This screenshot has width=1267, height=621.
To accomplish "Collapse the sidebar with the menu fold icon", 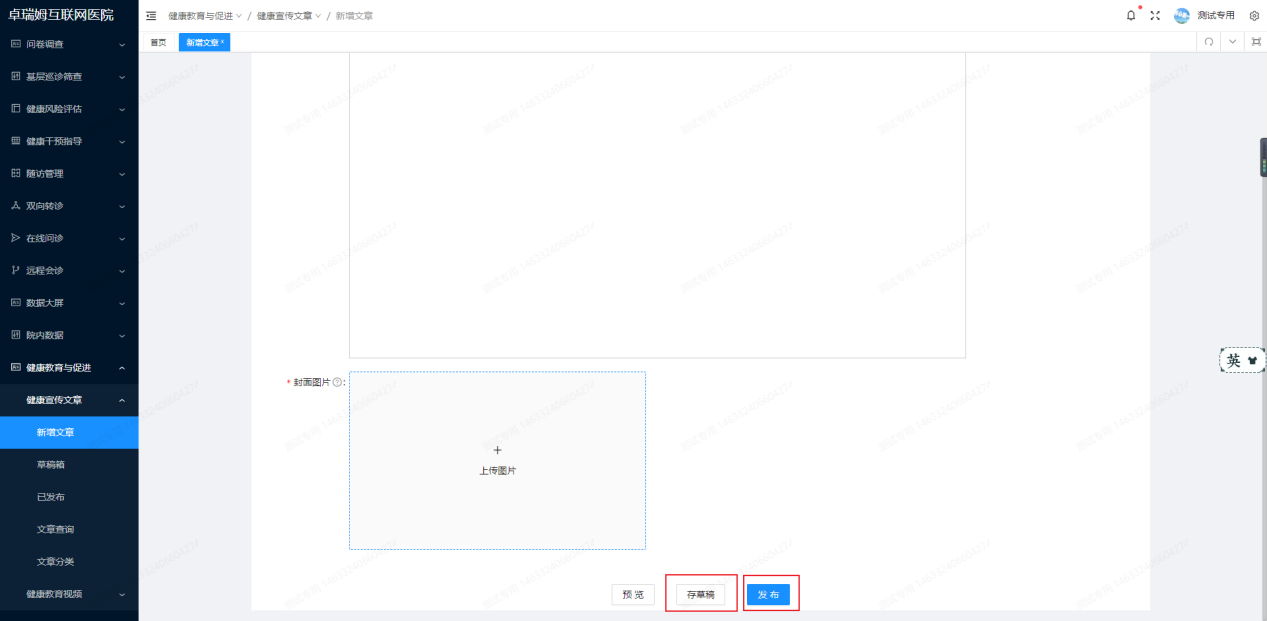I will 151,16.
